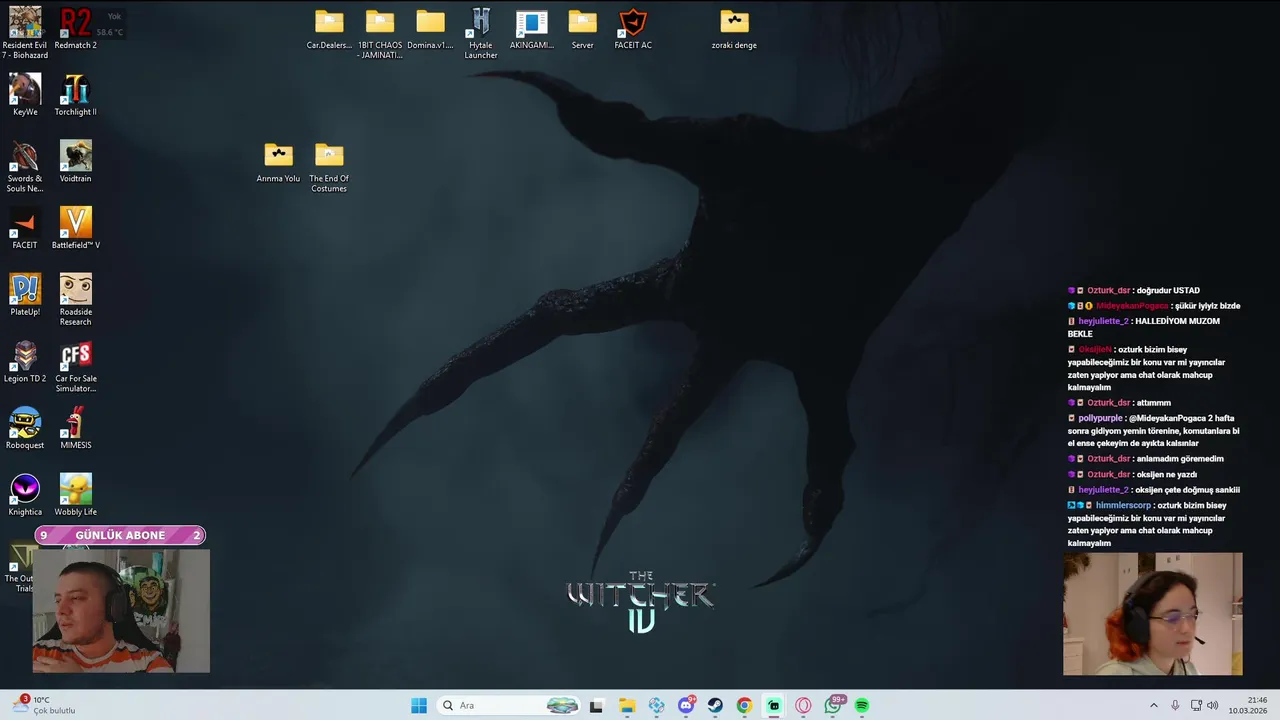The image size is (1280, 720).
Task: Click the Hytale Launcher shortcut
Action: coord(481,34)
